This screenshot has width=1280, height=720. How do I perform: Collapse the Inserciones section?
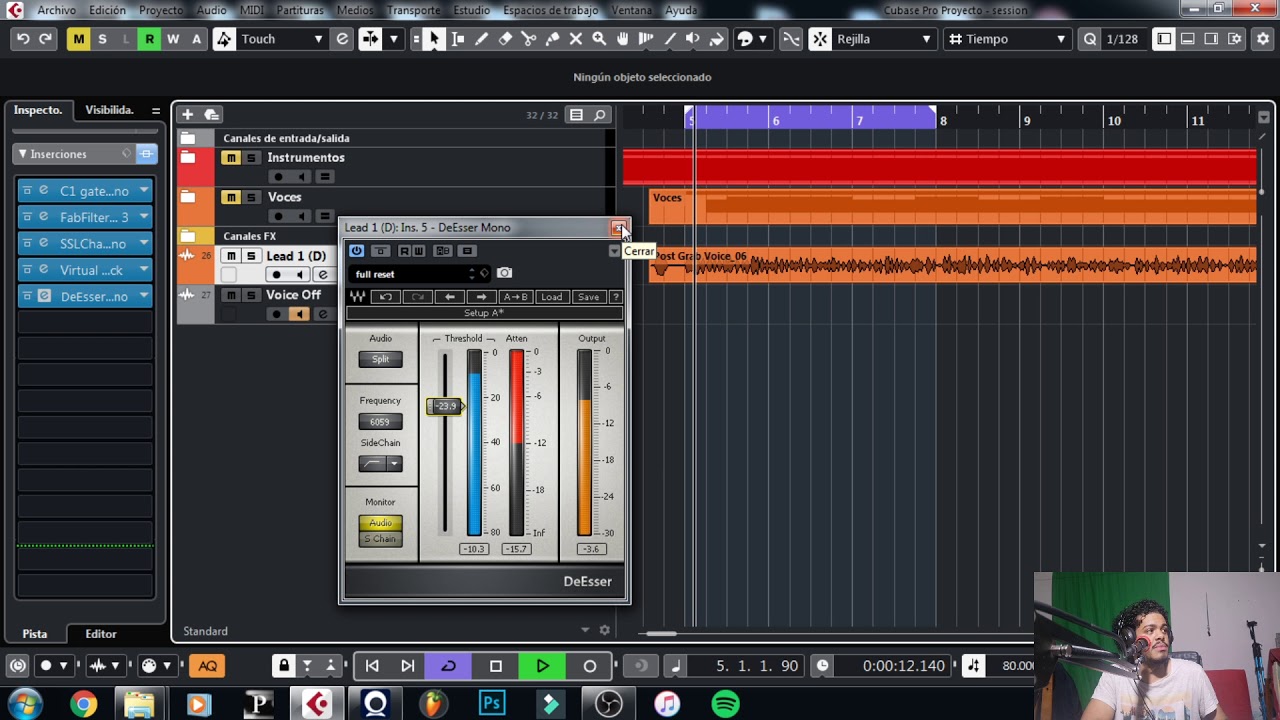click(22, 154)
